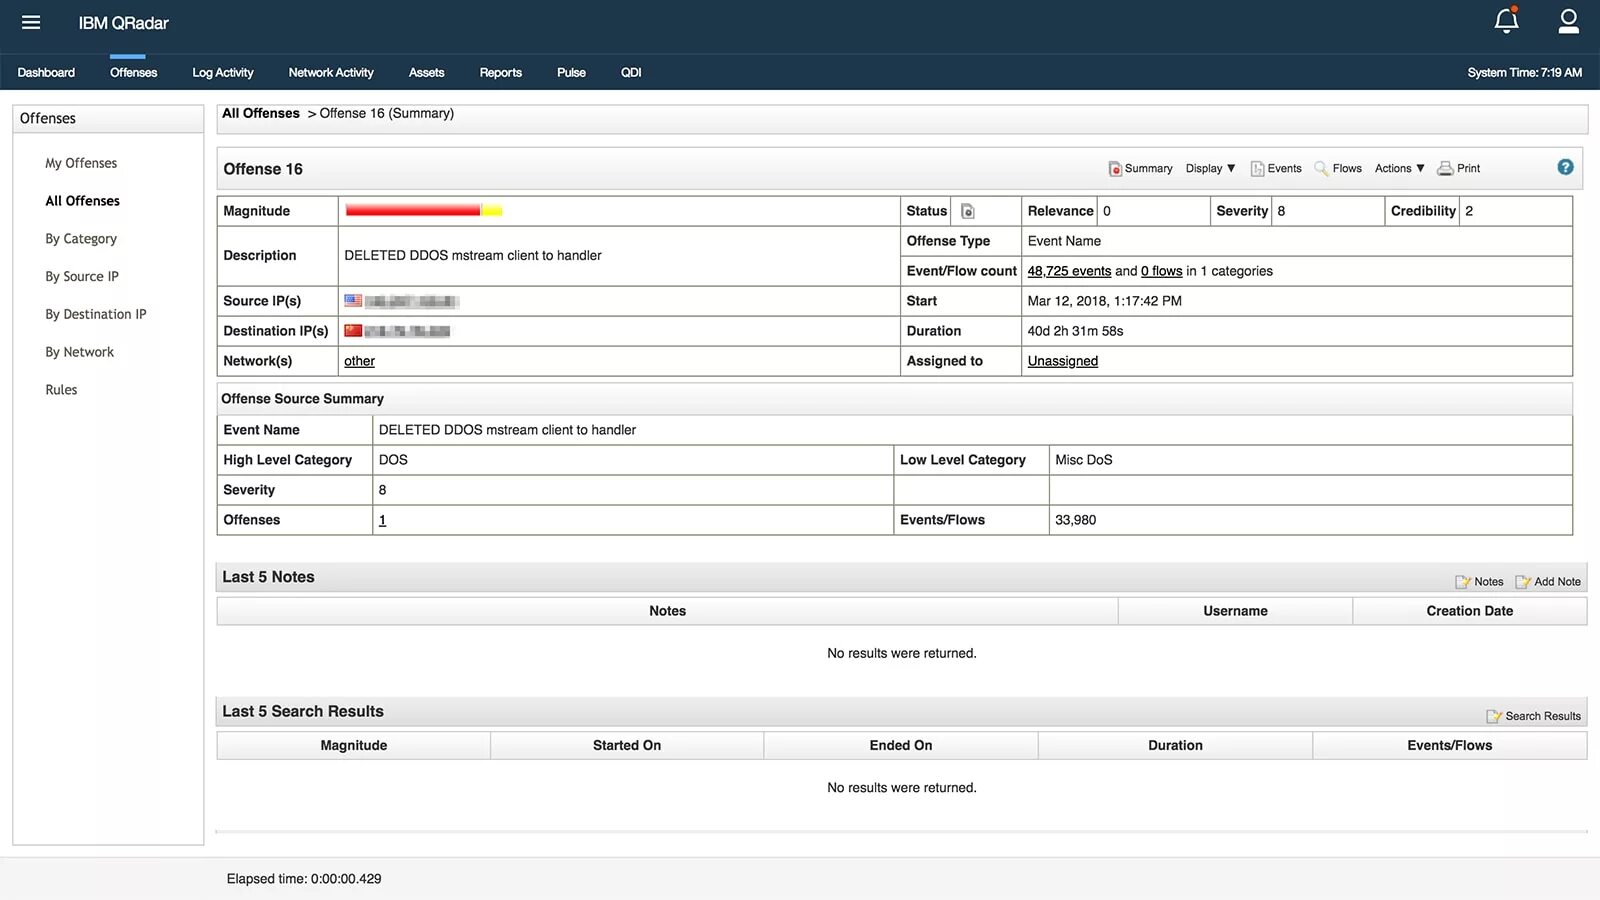This screenshot has width=1600, height=900.
Task: Open the user profile icon
Action: [x=1568, y=21]
